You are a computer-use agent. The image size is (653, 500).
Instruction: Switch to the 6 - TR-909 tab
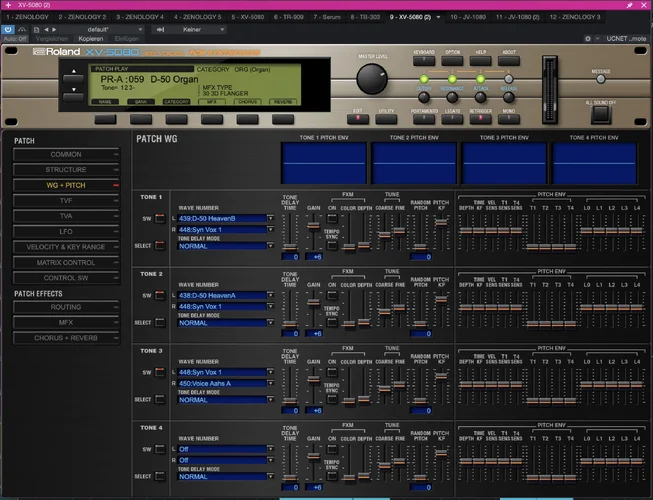pyautogui.click(x=289, y=17)
